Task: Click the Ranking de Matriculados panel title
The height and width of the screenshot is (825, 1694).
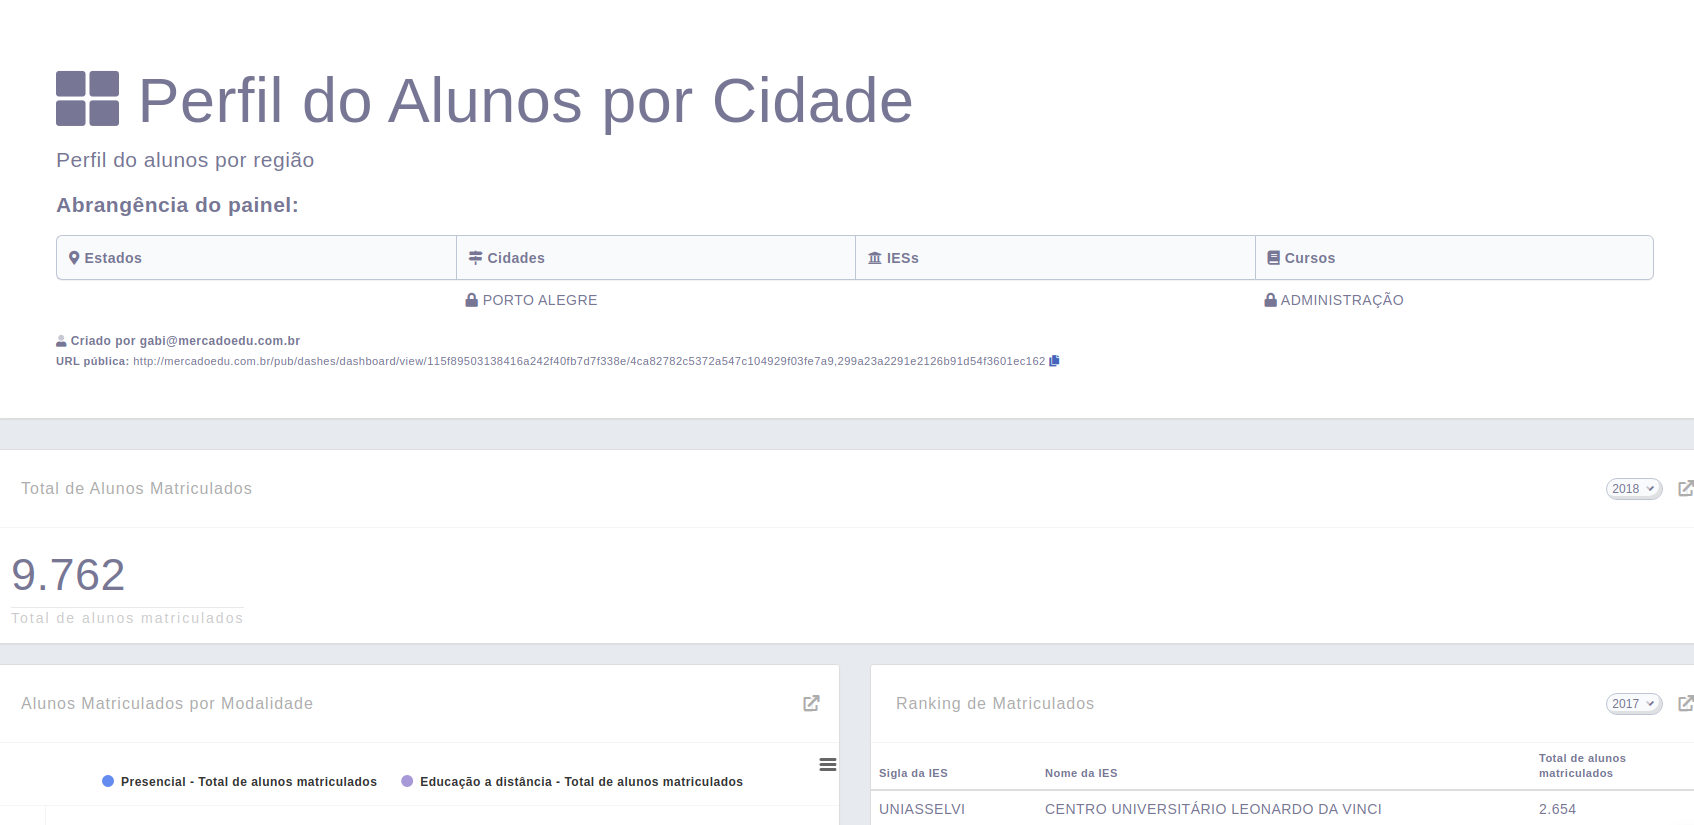Action: (995, 704)
